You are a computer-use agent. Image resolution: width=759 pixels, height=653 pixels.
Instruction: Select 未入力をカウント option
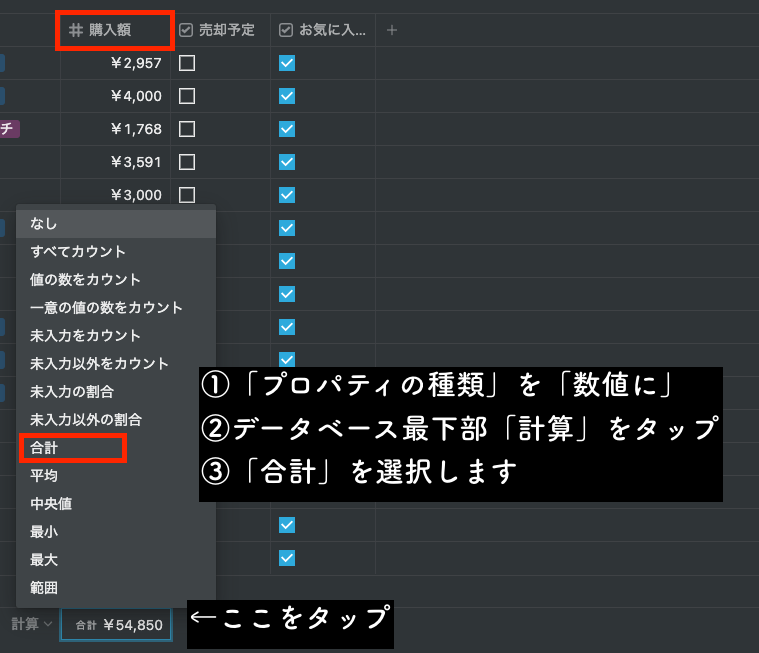116,336
